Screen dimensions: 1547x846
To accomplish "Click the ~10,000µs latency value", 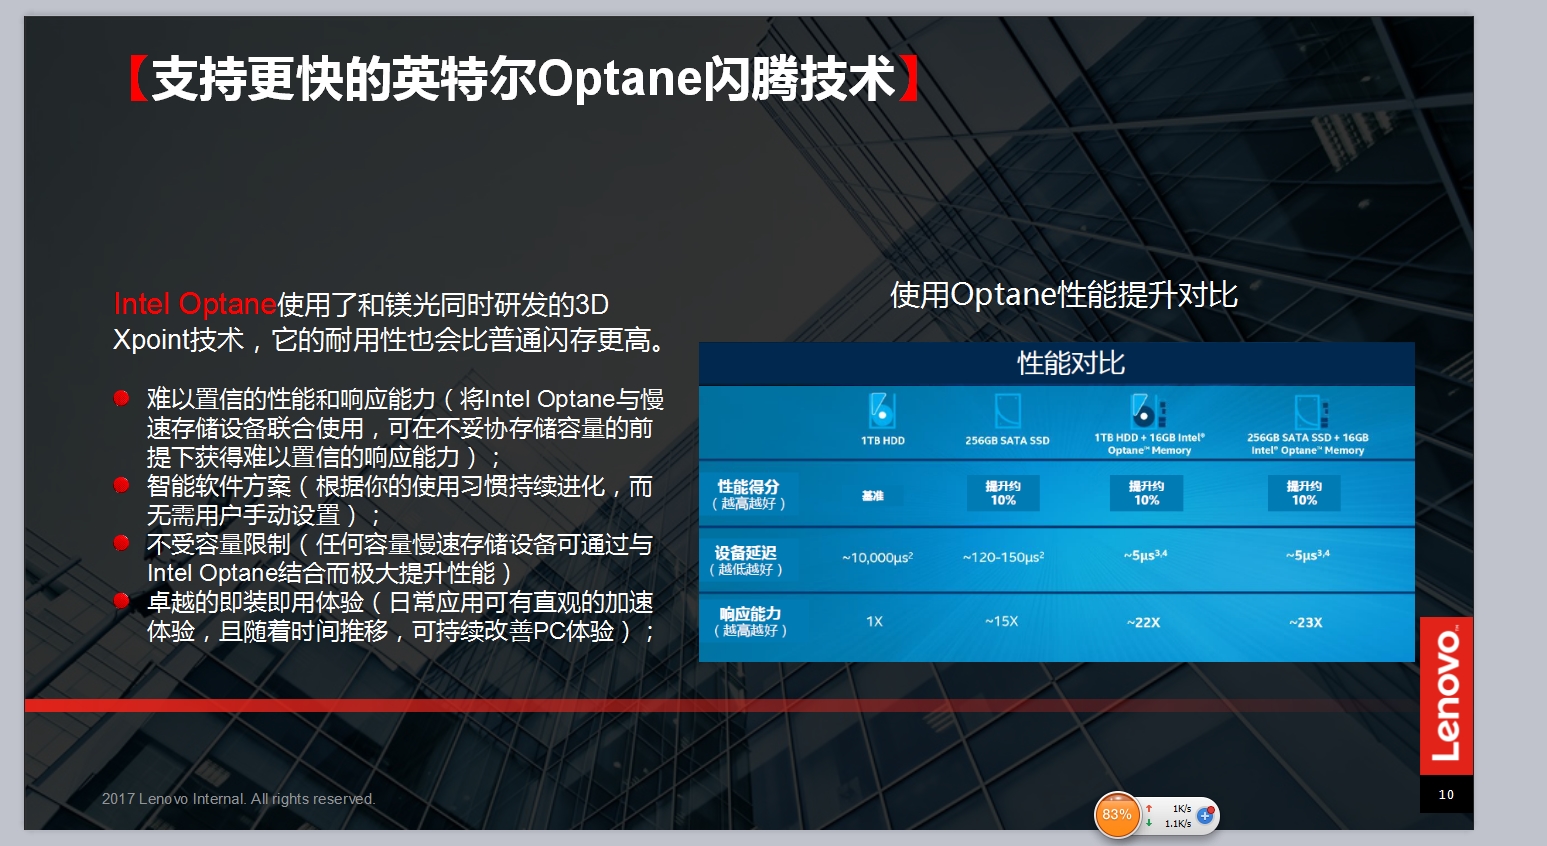I will 877,557.
